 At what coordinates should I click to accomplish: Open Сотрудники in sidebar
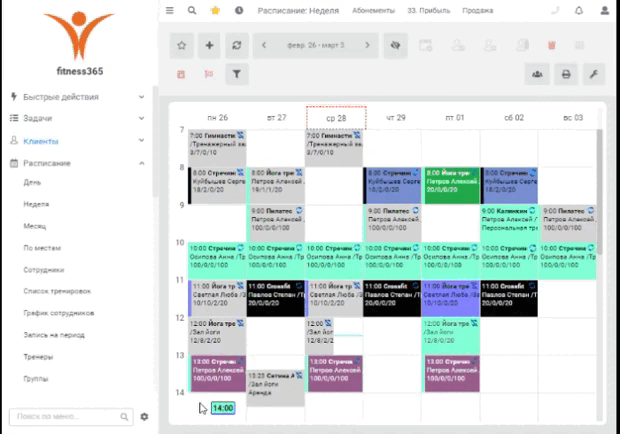tap(43, 270)
